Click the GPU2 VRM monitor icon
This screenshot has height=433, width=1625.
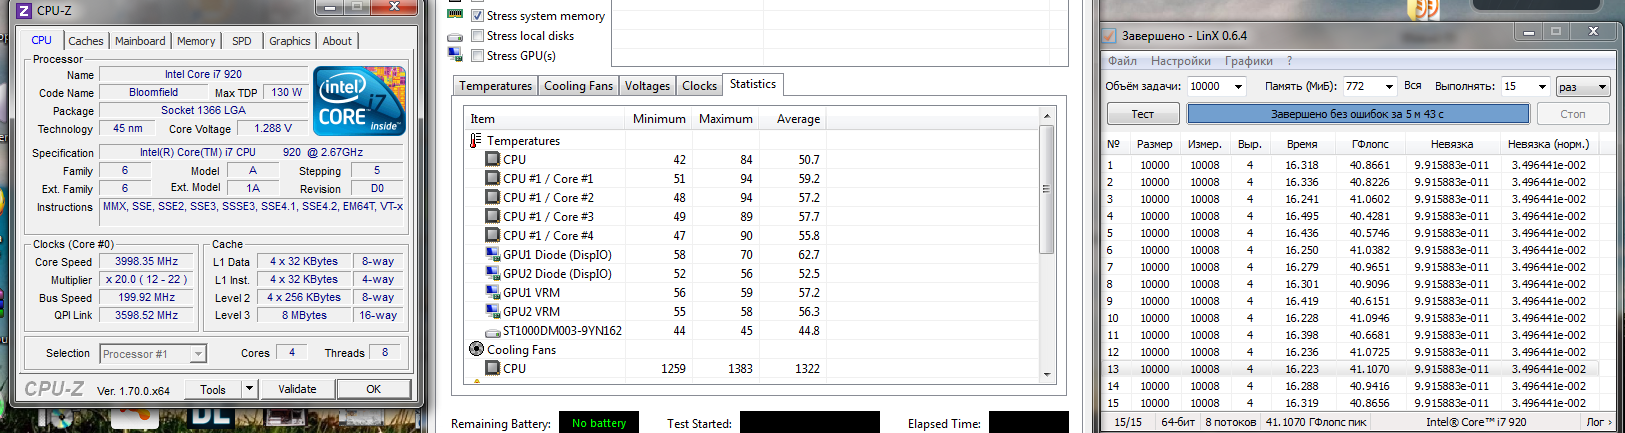click(492, 311)
